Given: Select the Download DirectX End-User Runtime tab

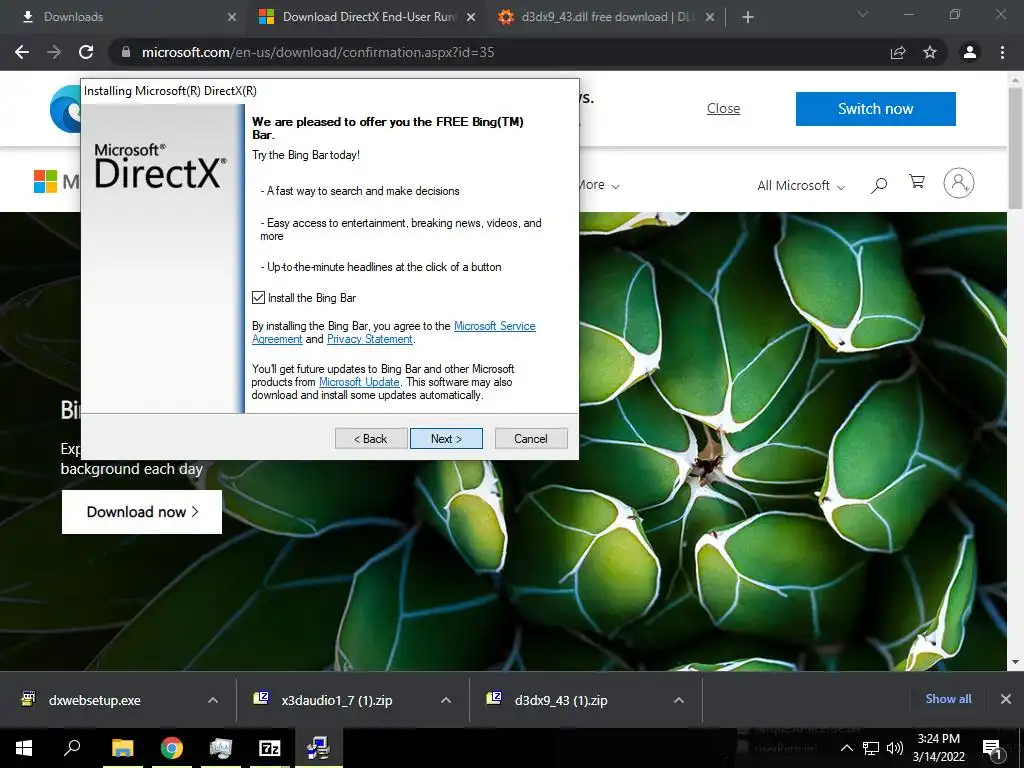Looking at the screenshot, I should [369, 17].
